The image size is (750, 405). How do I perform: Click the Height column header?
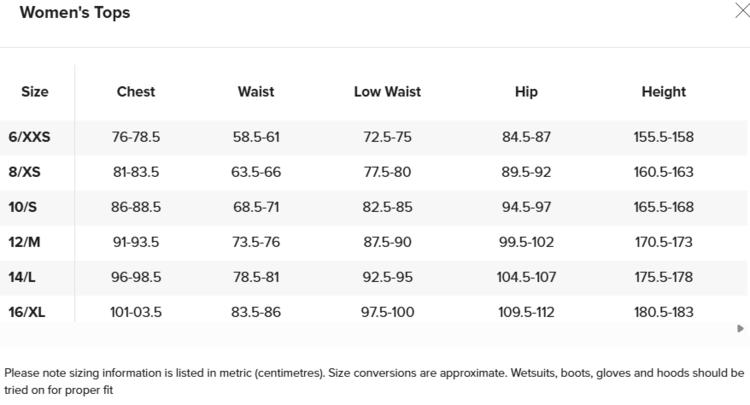(663, 91)
